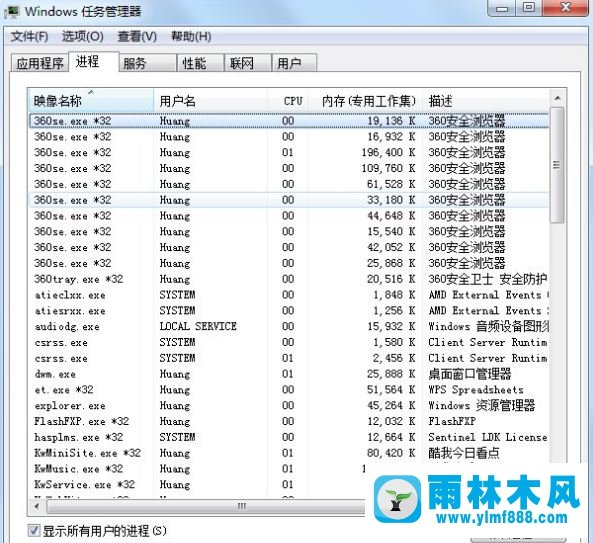
Task: Click the Task Manager title bar icon
Action: pos(12,12)
